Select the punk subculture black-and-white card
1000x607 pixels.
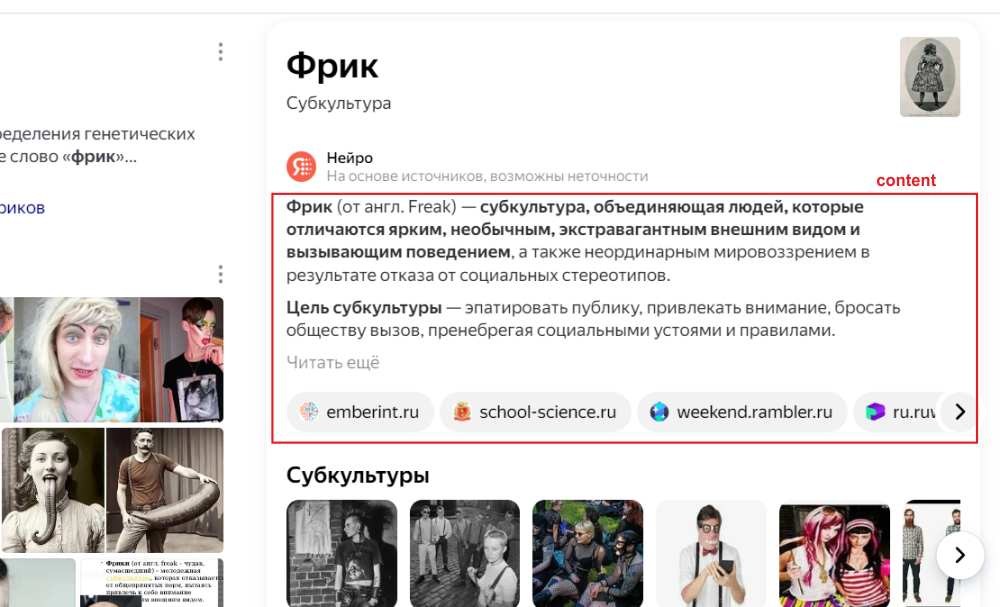(x=342, y=553)
